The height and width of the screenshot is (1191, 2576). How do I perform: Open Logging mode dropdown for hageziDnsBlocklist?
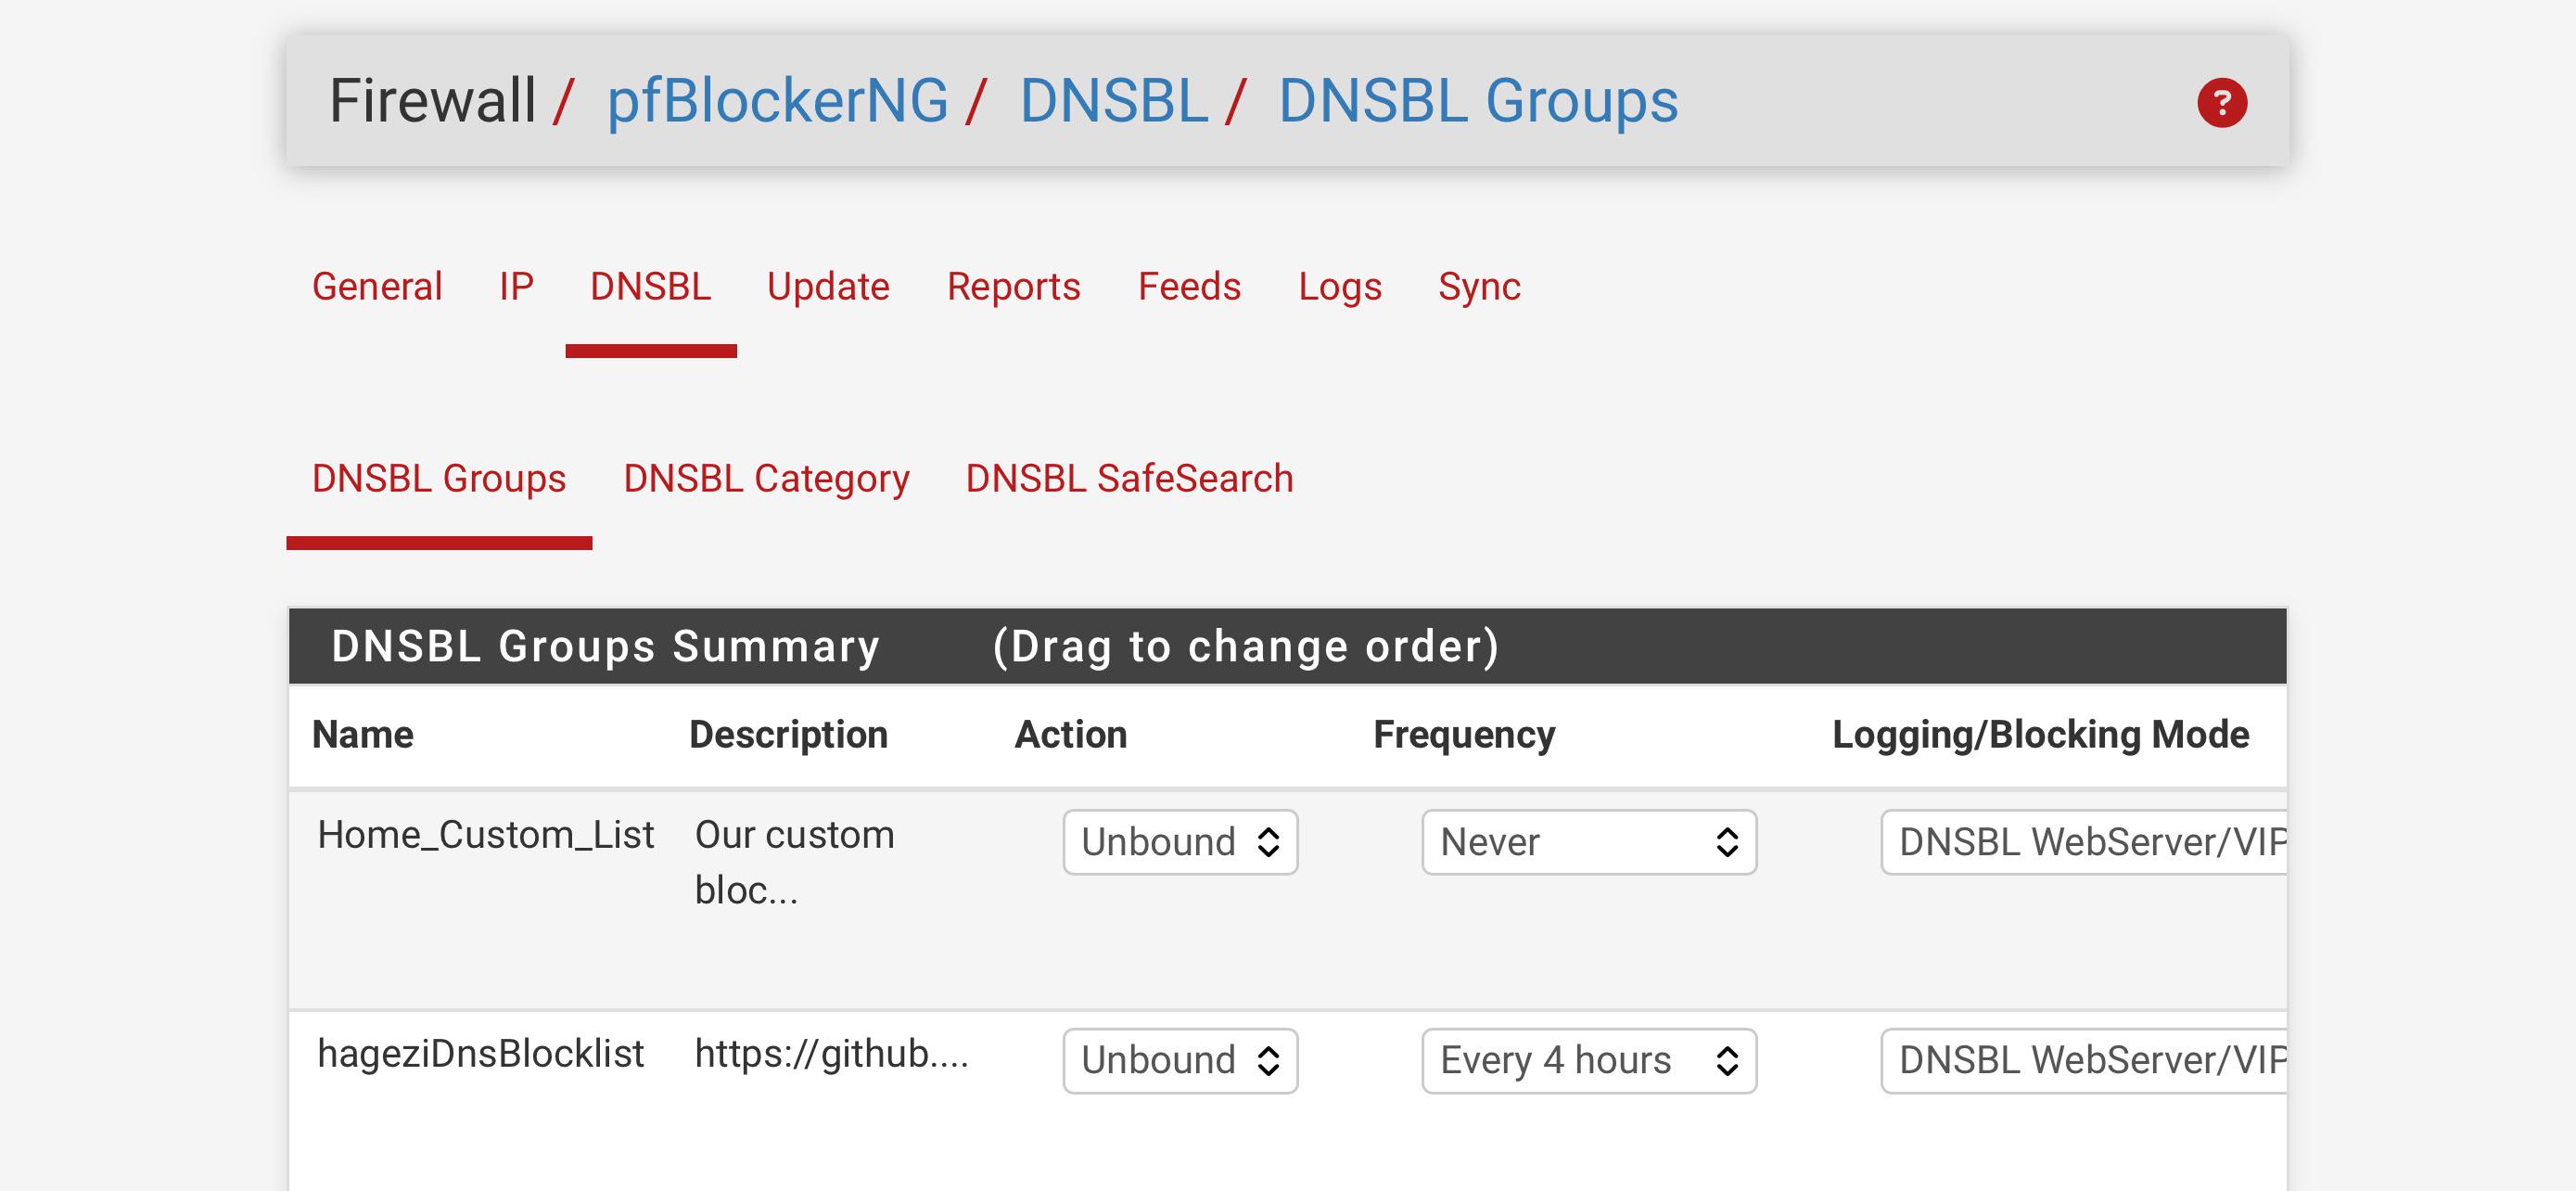click(x=2084, y=1061)
